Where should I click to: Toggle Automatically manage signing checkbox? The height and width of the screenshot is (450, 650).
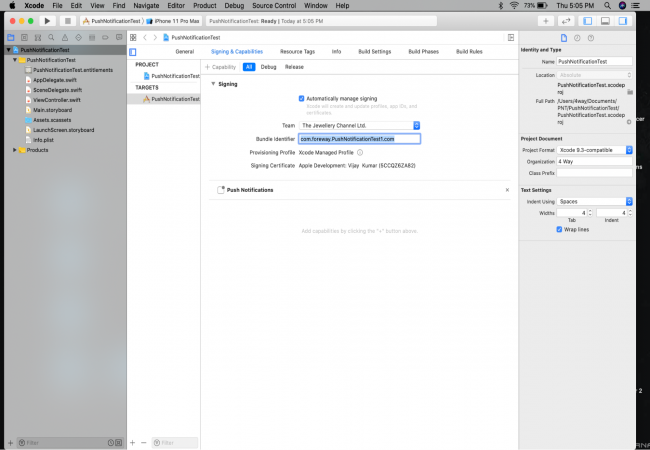(x=301, y=99)
